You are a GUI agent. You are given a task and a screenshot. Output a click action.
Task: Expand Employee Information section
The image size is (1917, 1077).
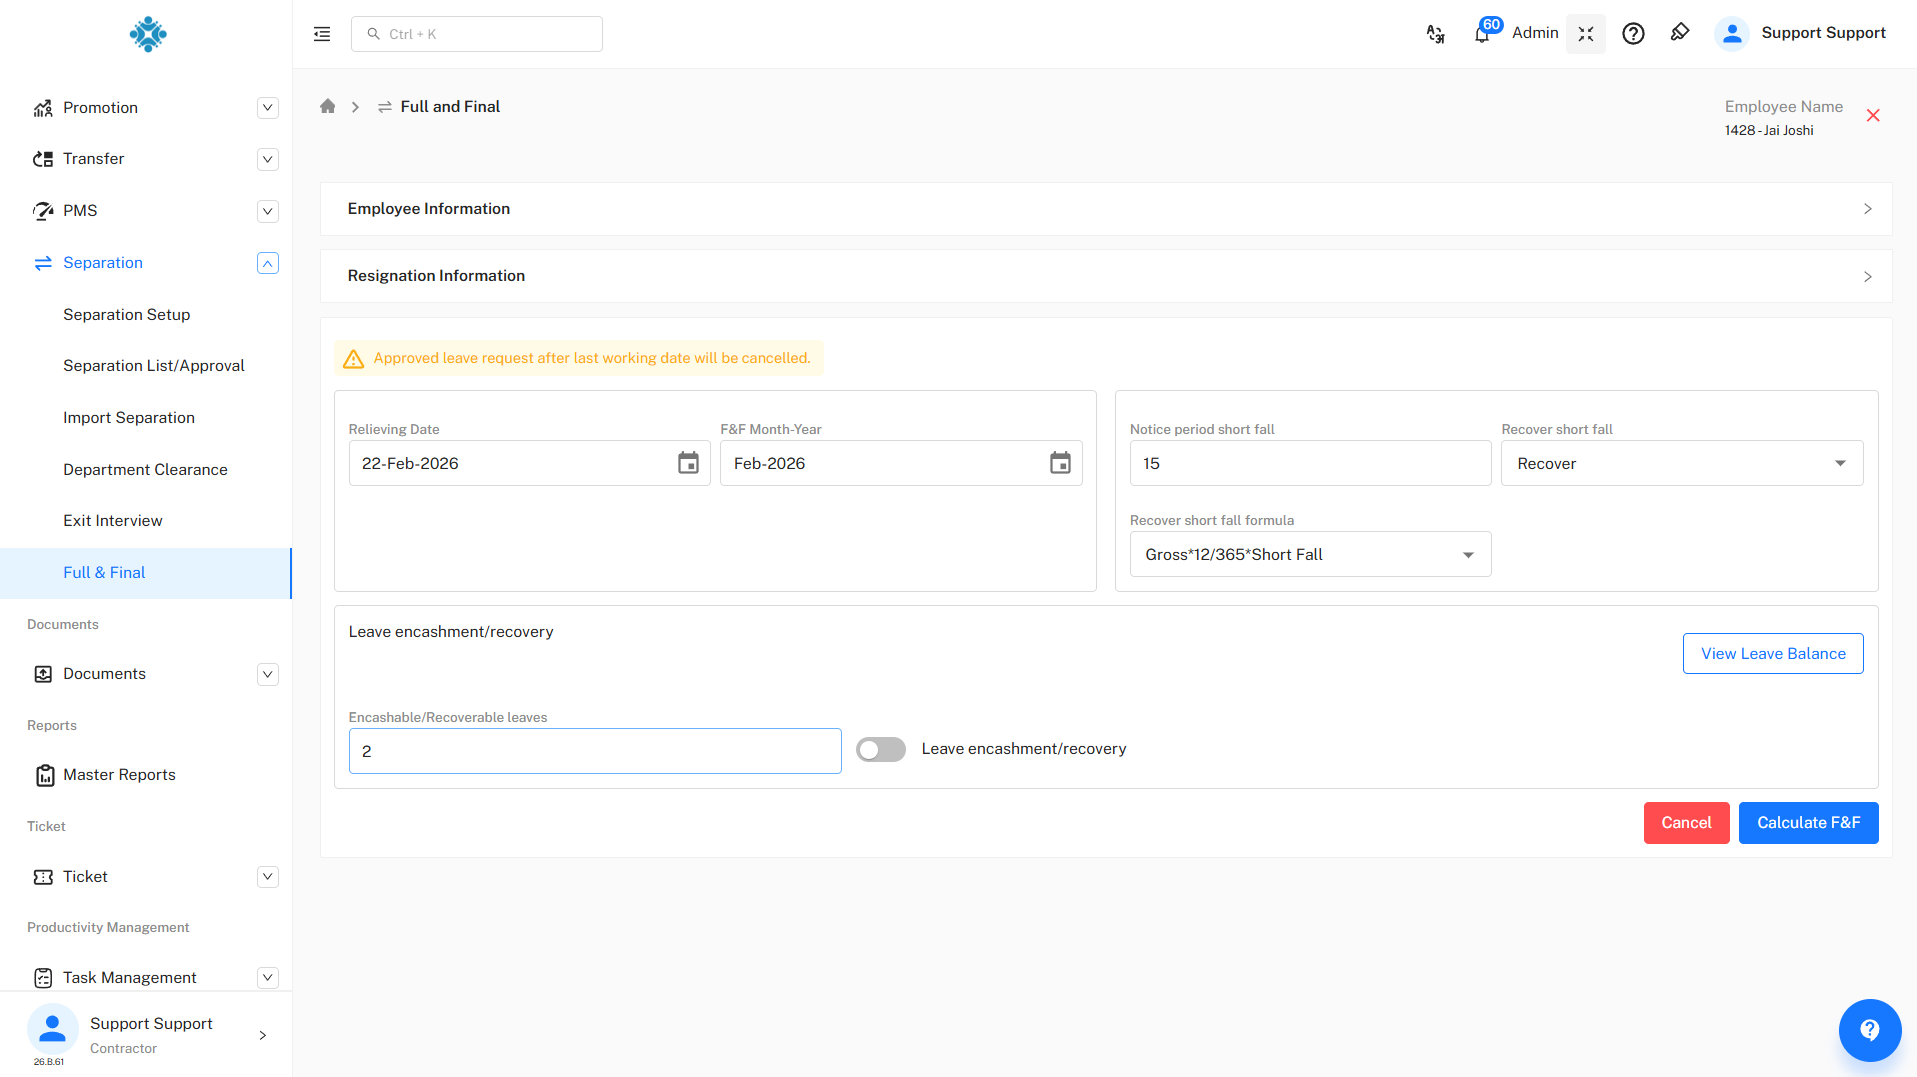[1106, 209]
